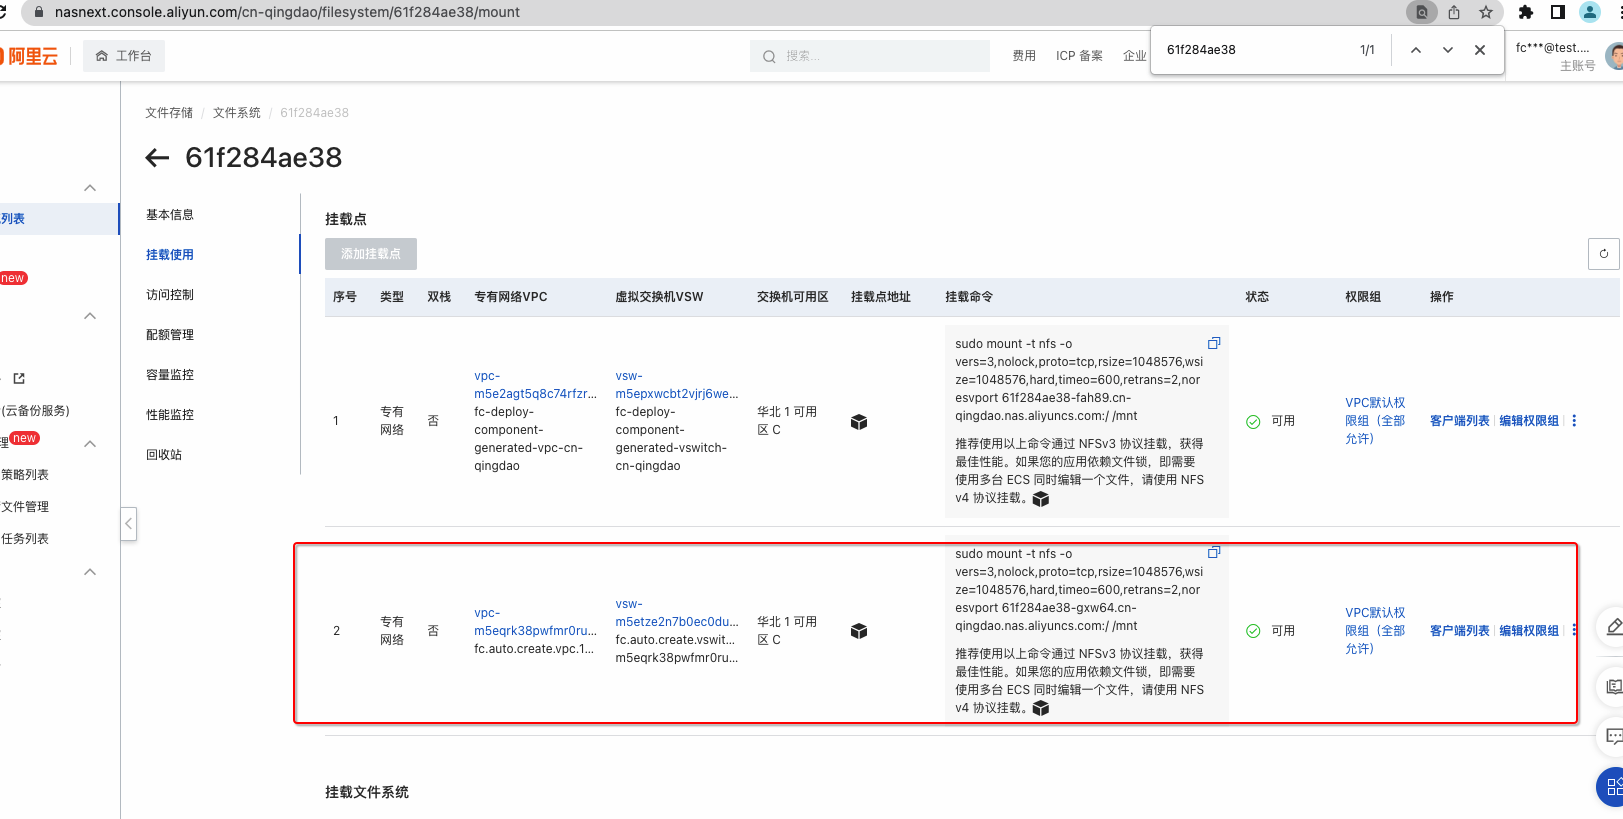This screenshot has width=1623, height=819.
Task: Open the vswitch link starting vsw-m5etze2n7b0ec0du
Action: 677,613
